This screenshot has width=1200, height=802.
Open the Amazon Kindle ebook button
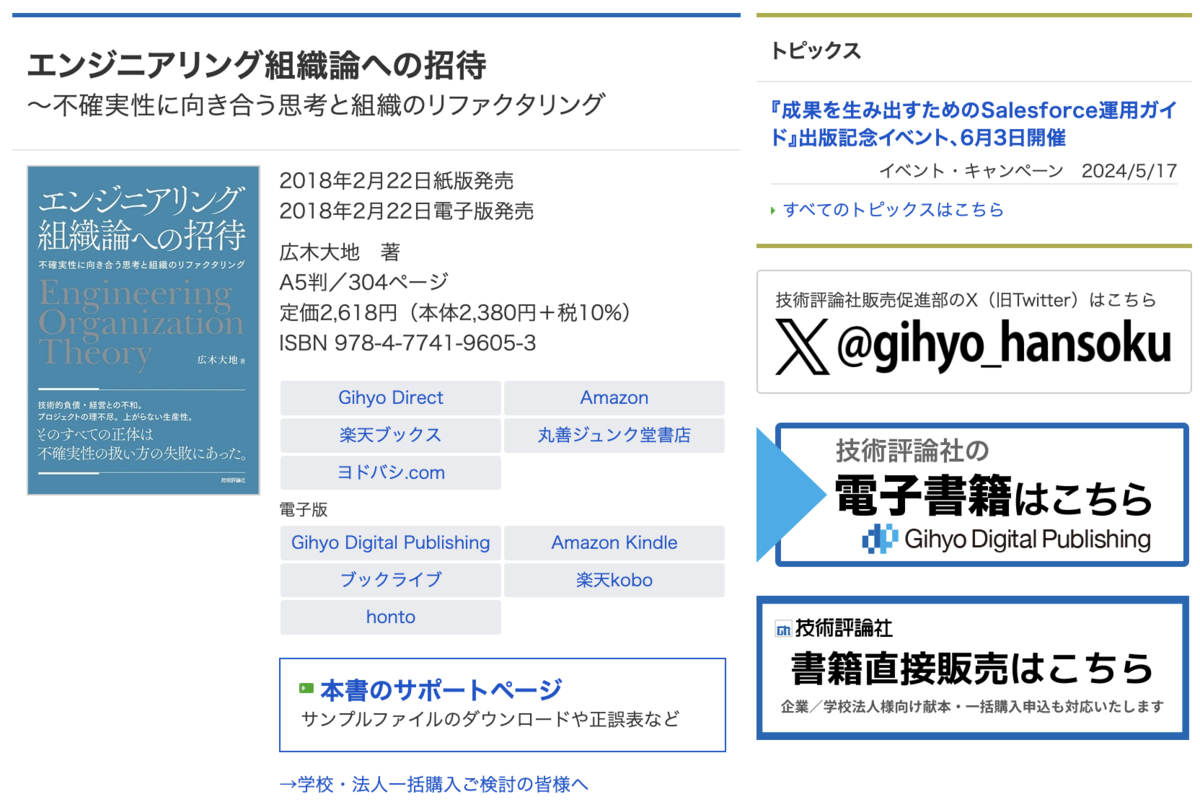(614, 543)
